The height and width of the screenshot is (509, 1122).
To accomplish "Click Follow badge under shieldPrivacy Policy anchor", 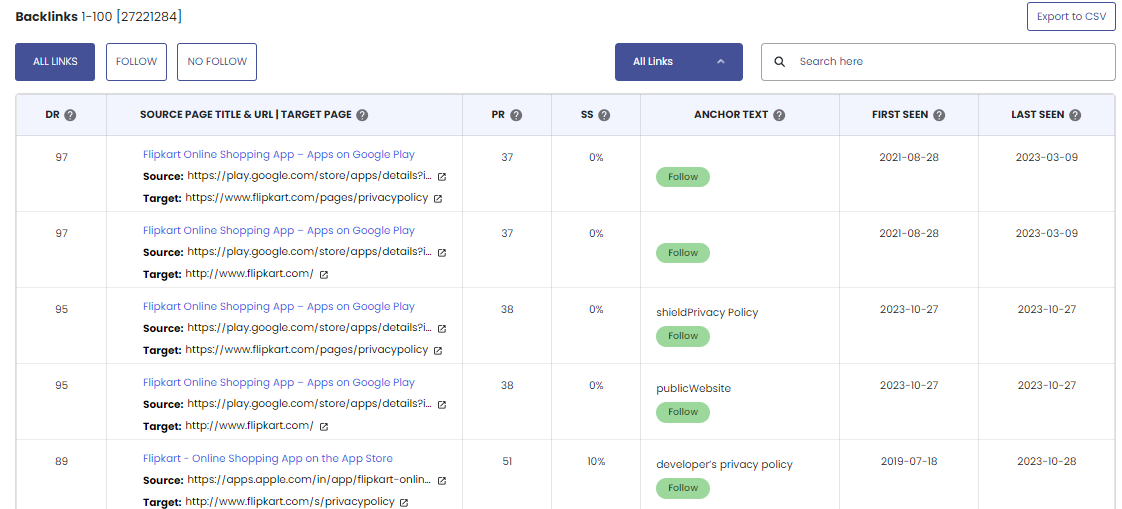I will [x=683, y=336].
